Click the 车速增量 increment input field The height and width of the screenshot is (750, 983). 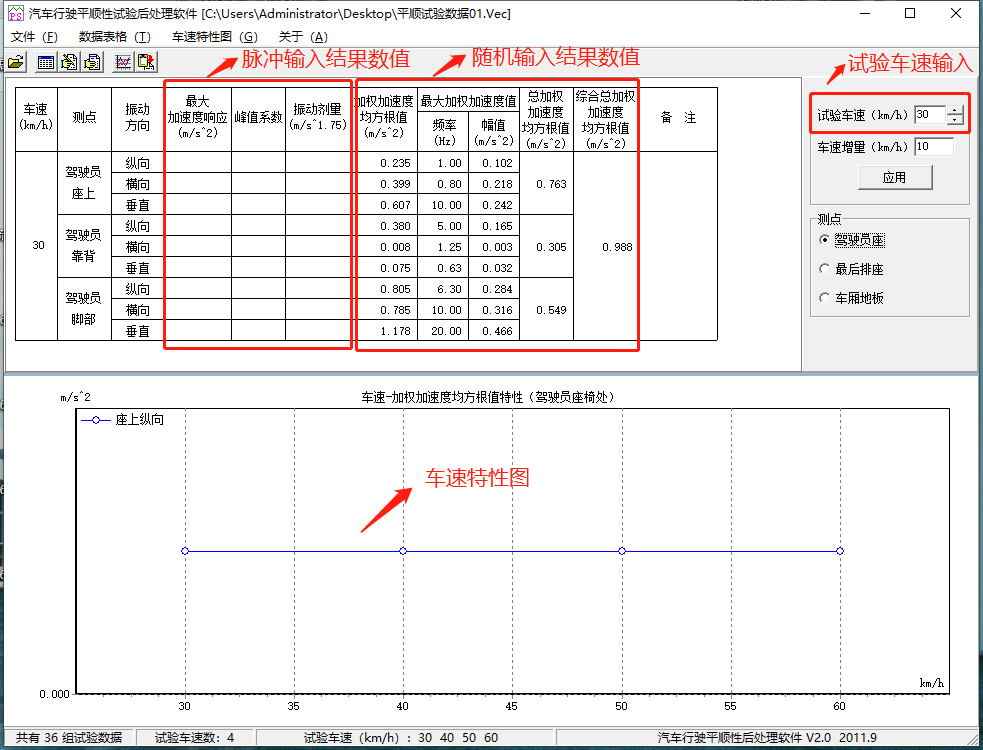point(933,147)
